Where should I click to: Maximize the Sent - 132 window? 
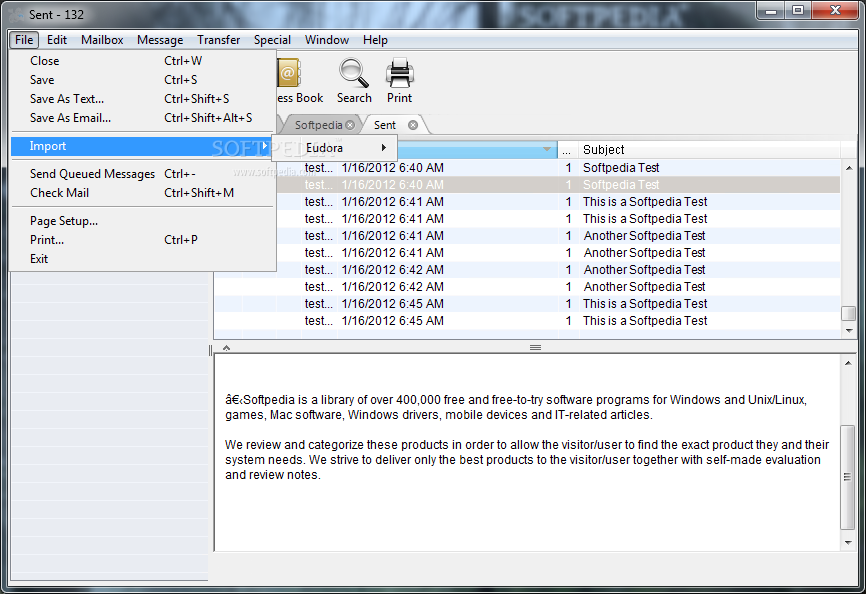pyautogui.click(x=798, y=10)
